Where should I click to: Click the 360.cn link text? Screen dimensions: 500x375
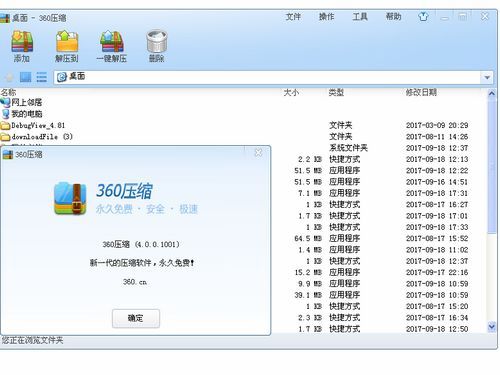pyautogui.click(x=135, y=282)
